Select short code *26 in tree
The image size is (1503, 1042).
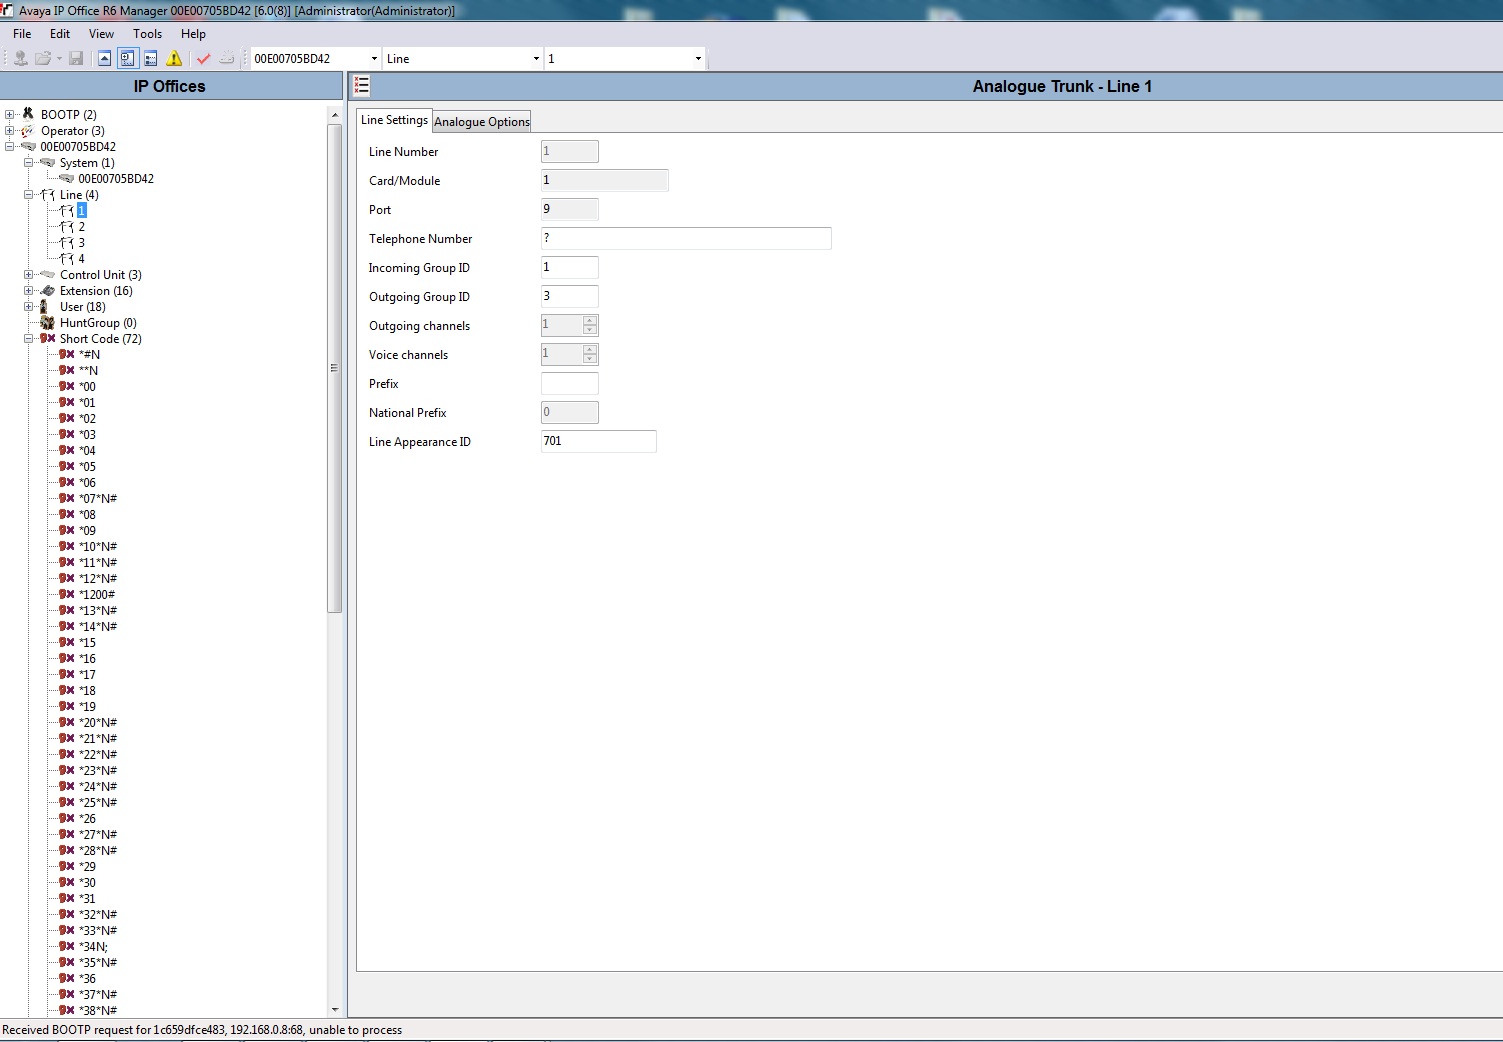click(x=87, y=819)
